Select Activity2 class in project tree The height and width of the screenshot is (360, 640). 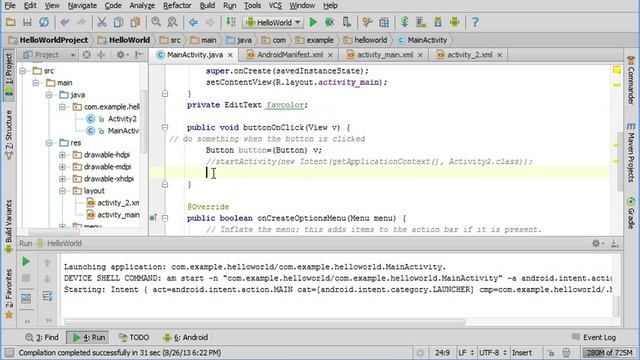coord(122,119)
